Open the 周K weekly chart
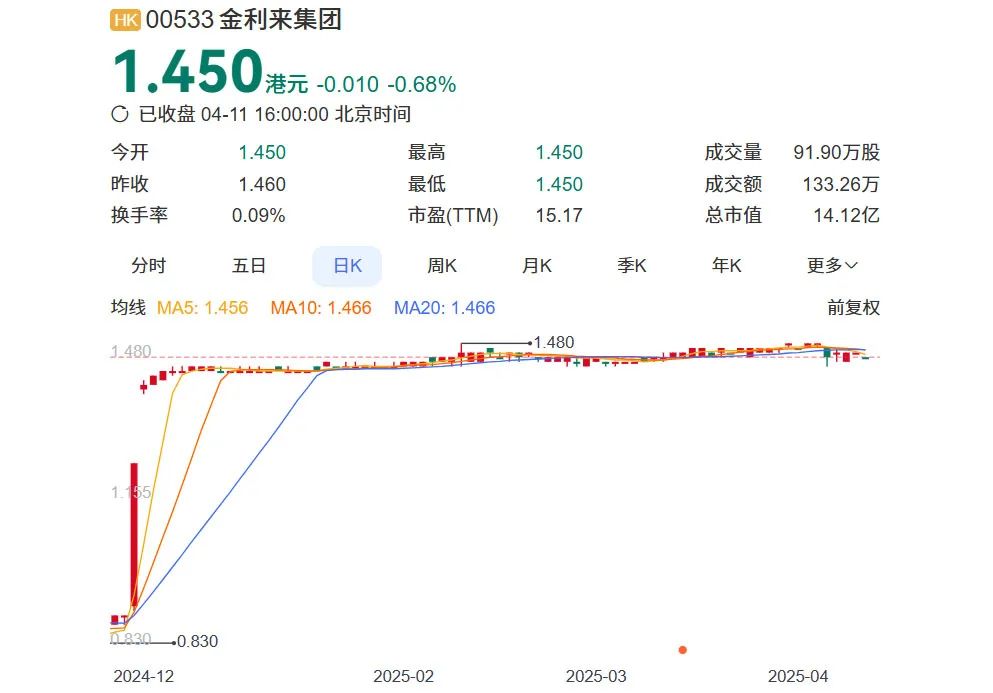Screen dimensions: 993x693 pos(442,266)
